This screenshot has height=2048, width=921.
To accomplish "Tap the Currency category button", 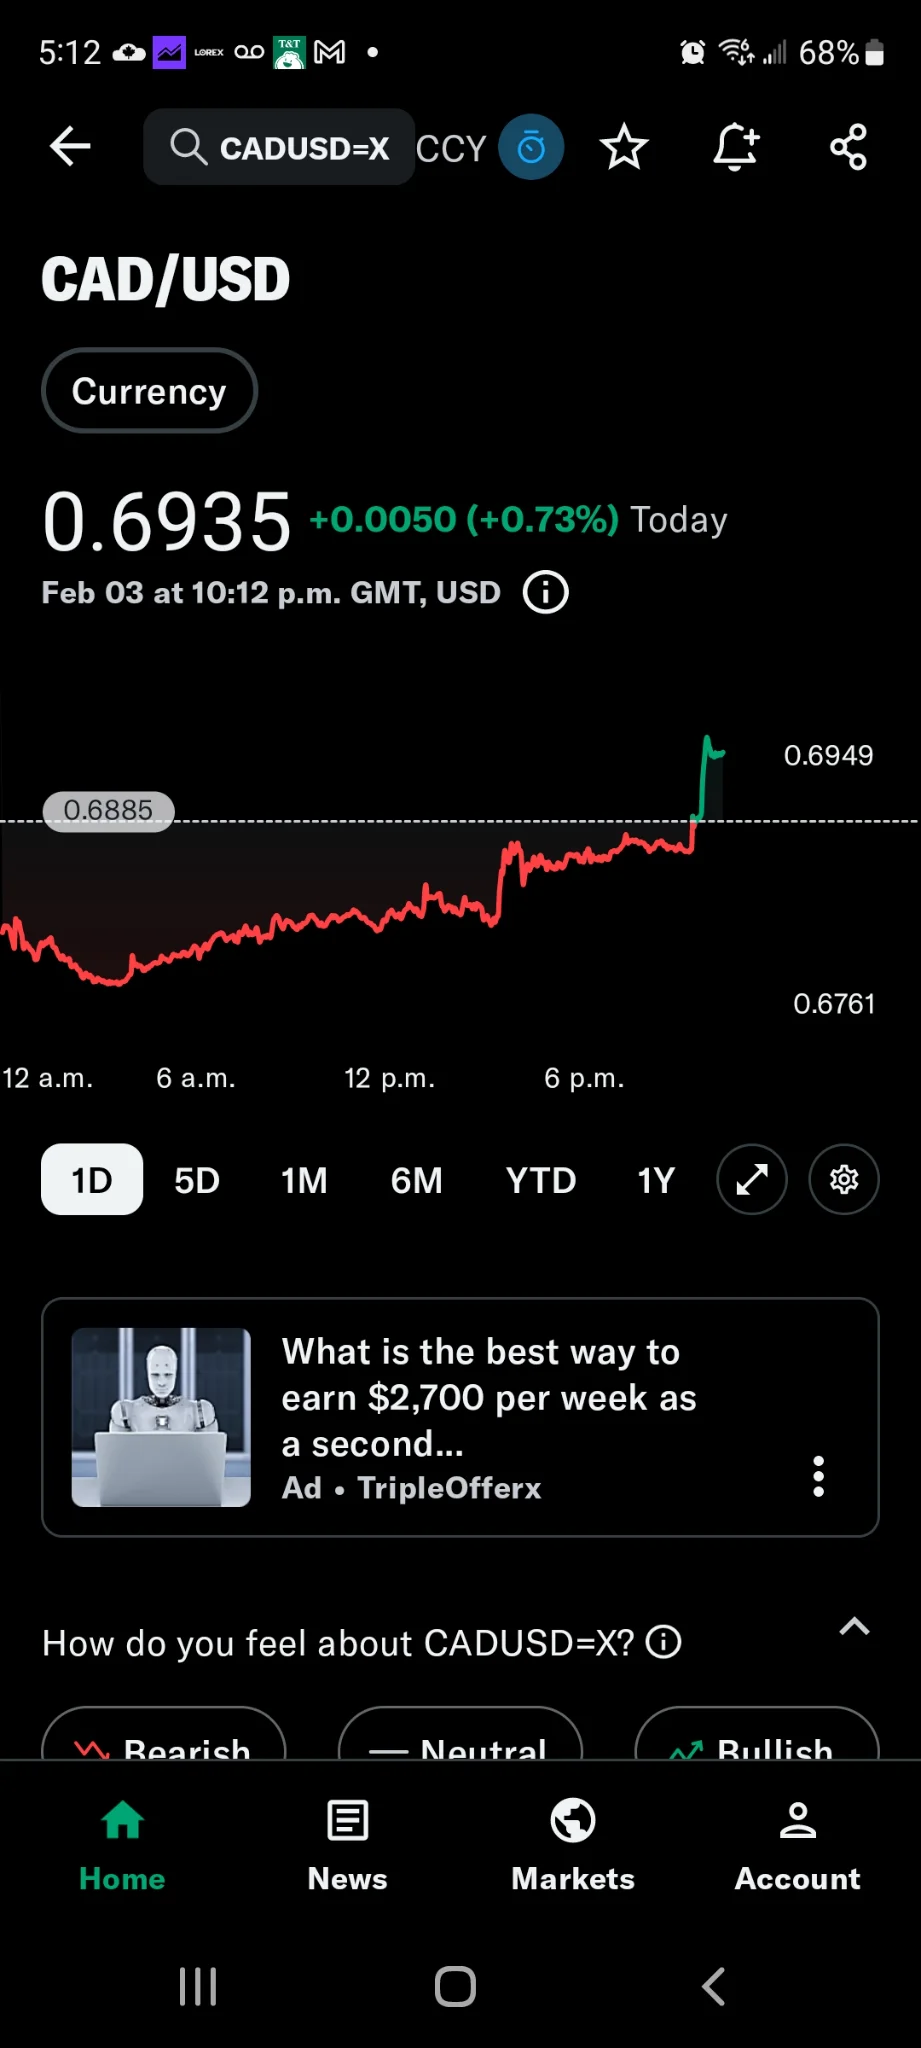I will pyautogui.click(x=149, y=391).
